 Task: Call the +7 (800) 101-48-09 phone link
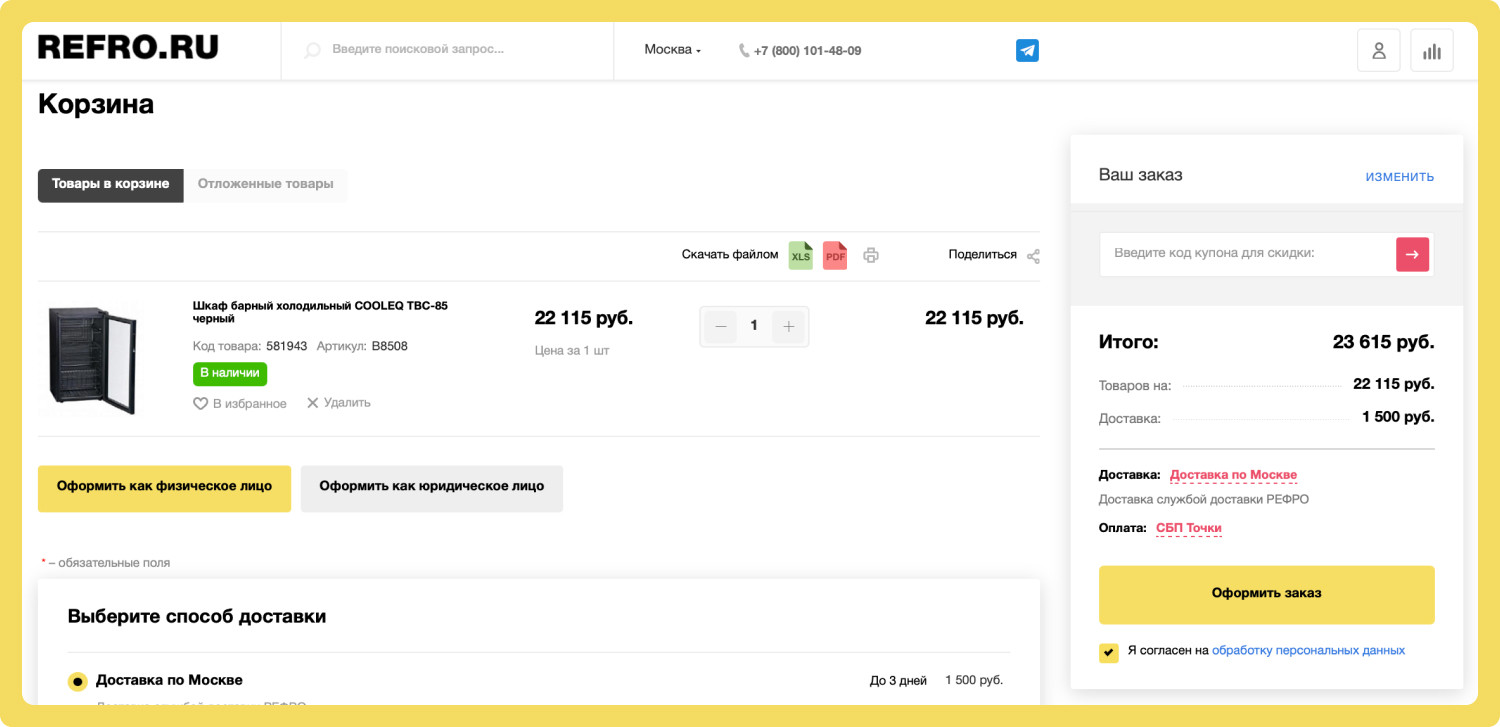(808, 50)
